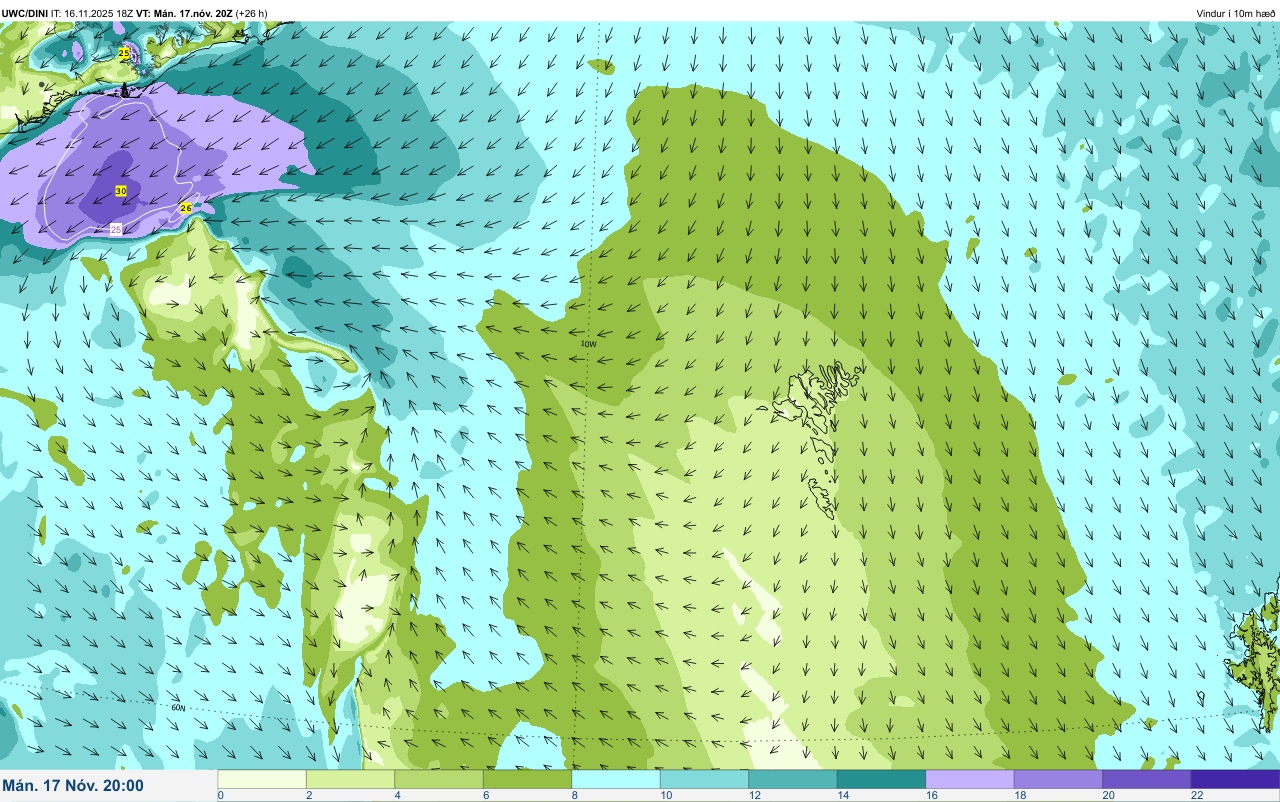Viewport: 1280px width, 802px height.
Task: Select the legend tick value '12'
Action: pyautogui.click(x=755, y=796)
